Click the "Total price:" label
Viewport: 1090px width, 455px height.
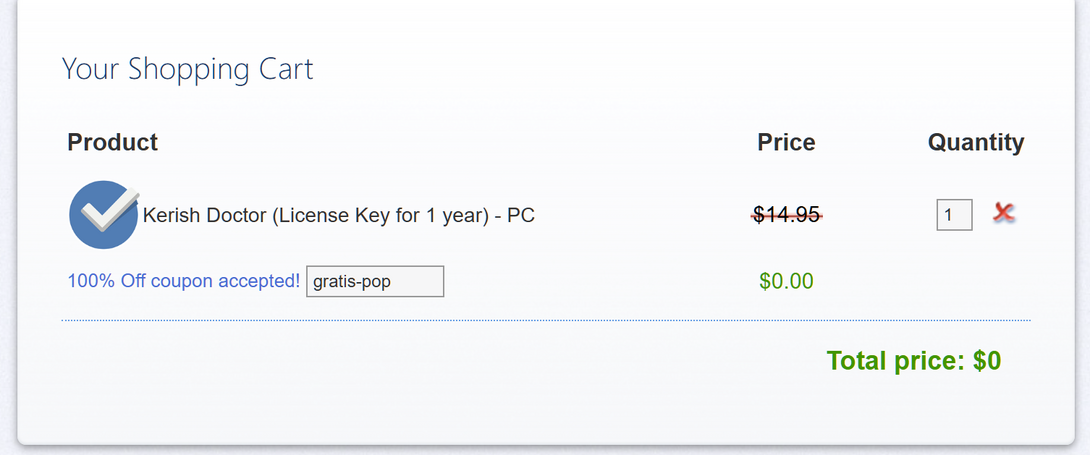pos(896,361)
